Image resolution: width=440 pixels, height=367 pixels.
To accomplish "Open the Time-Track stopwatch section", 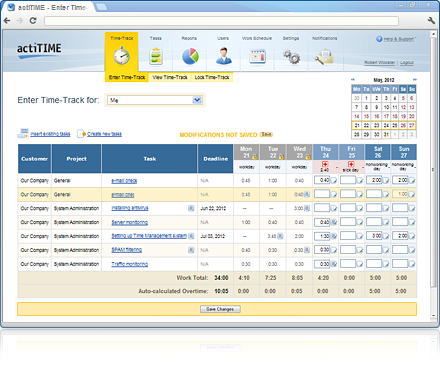I will pos(121,52).
